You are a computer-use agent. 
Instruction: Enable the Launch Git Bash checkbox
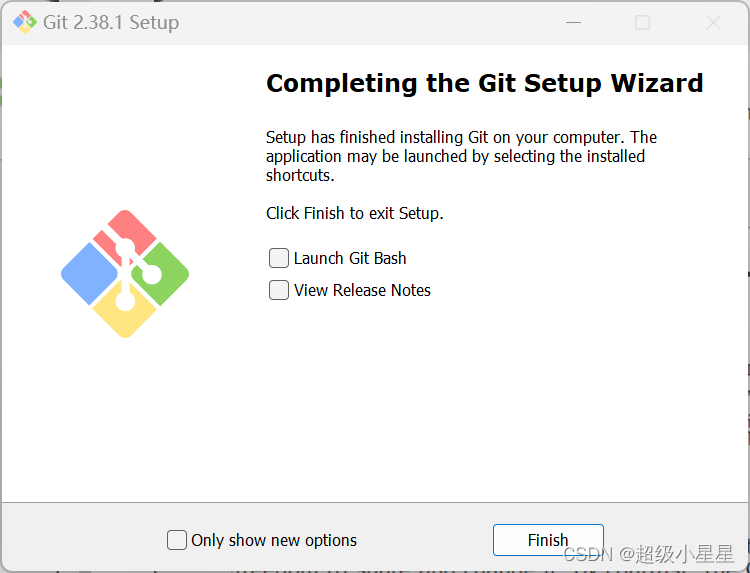pyautogui.click(x=279, y=258)
